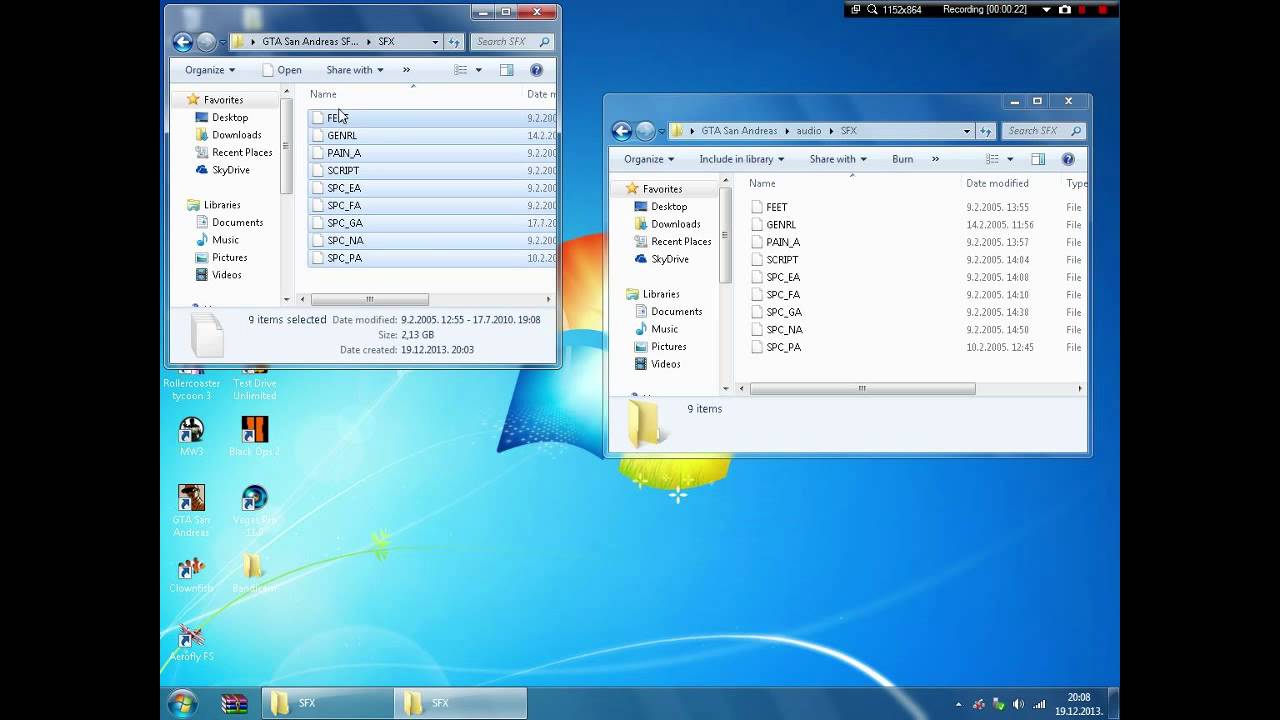Select GTA San Andreas desktop shortcut
This screenshot has width=1280, height=720.
[x=191, y=510]
